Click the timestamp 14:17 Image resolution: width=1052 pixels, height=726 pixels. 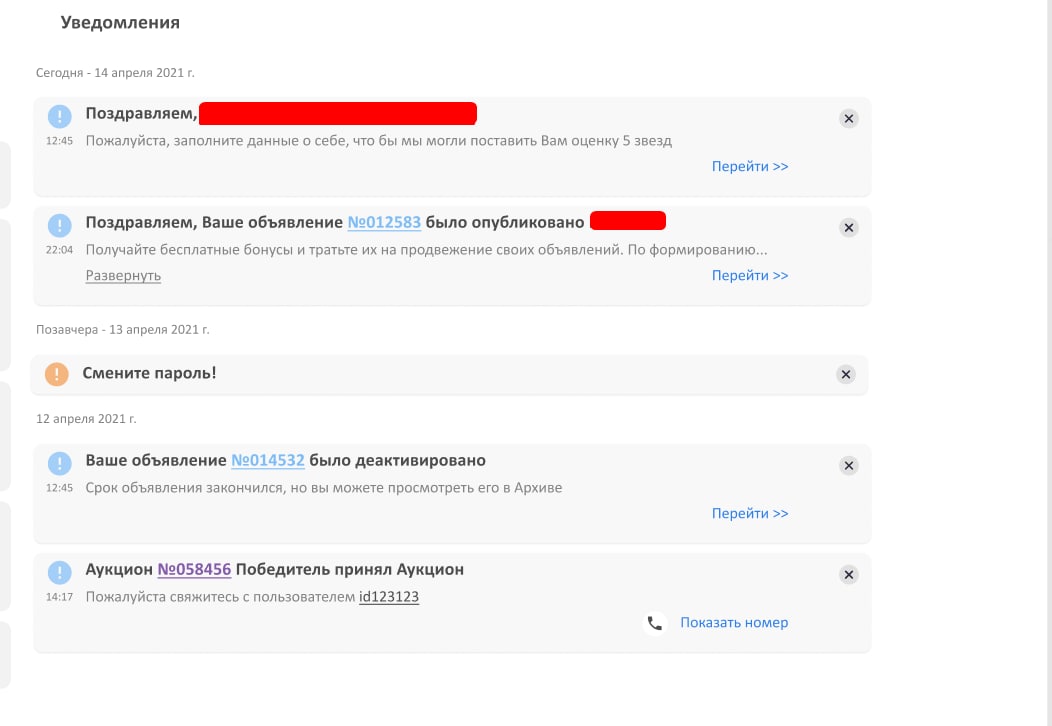coord(59,597)
